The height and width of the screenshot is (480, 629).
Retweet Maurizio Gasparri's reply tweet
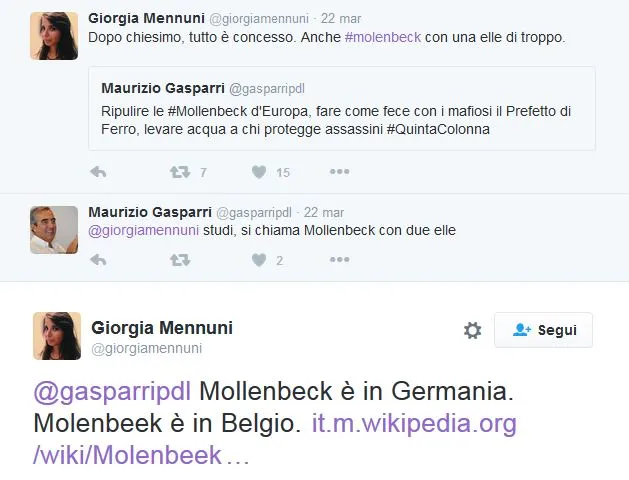tap(180, 260)
